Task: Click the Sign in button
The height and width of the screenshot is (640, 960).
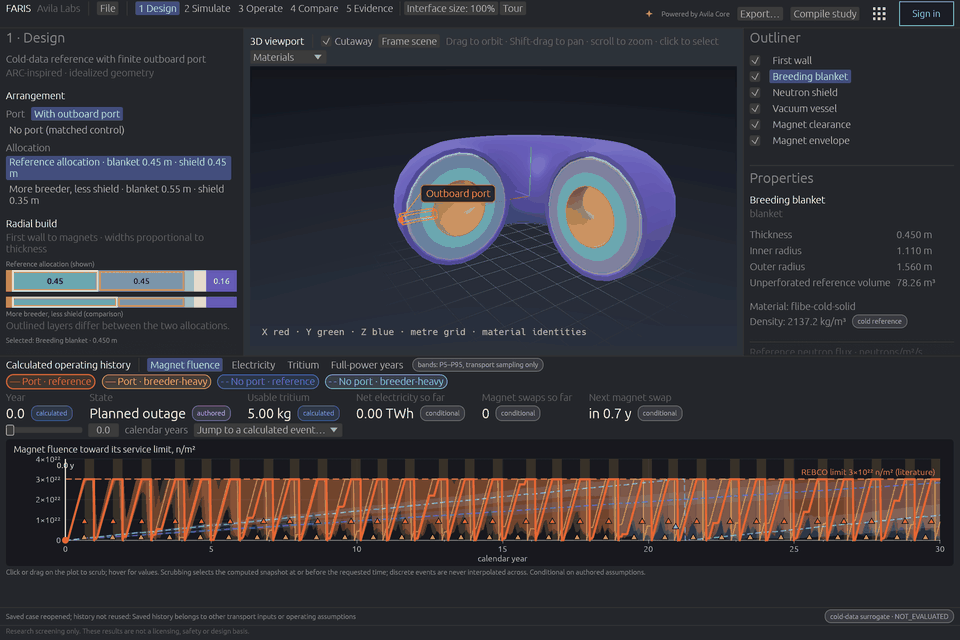Action: [926, 13]
